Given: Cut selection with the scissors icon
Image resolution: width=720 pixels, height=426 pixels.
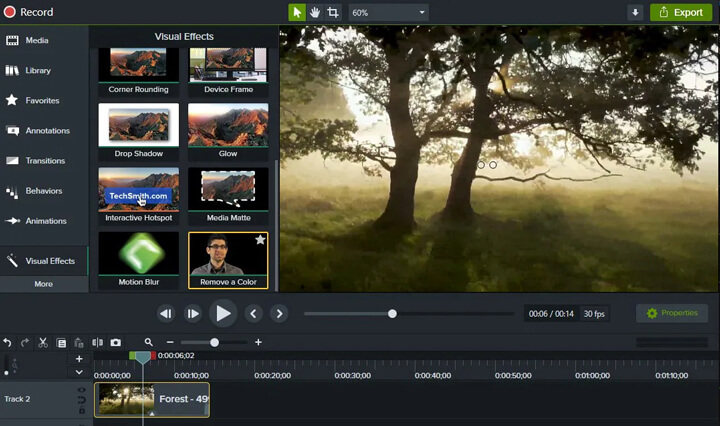Looking at the screenshot, I should (43, 342).
